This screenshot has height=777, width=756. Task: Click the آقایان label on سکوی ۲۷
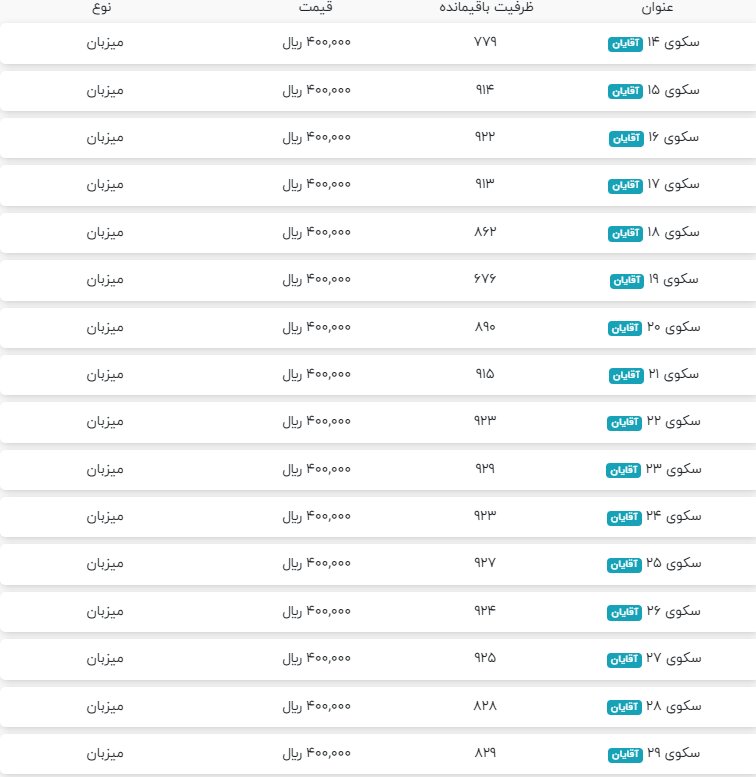point(624,659)
